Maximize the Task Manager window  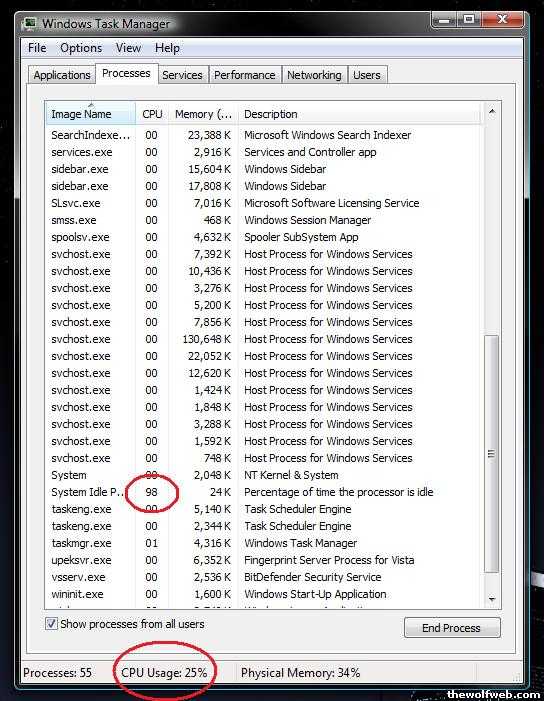click(468, 20)
